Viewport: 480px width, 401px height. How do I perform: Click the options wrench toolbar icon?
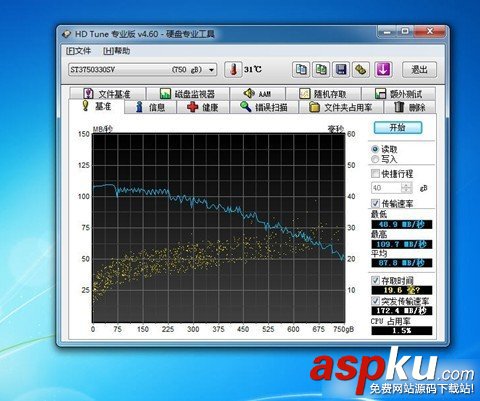360,70
